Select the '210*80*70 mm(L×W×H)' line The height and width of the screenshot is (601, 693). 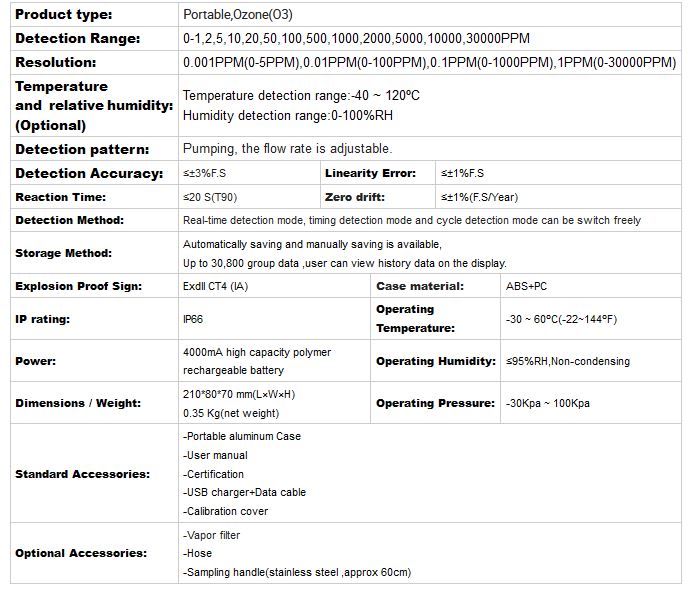(x=239, y=394)
